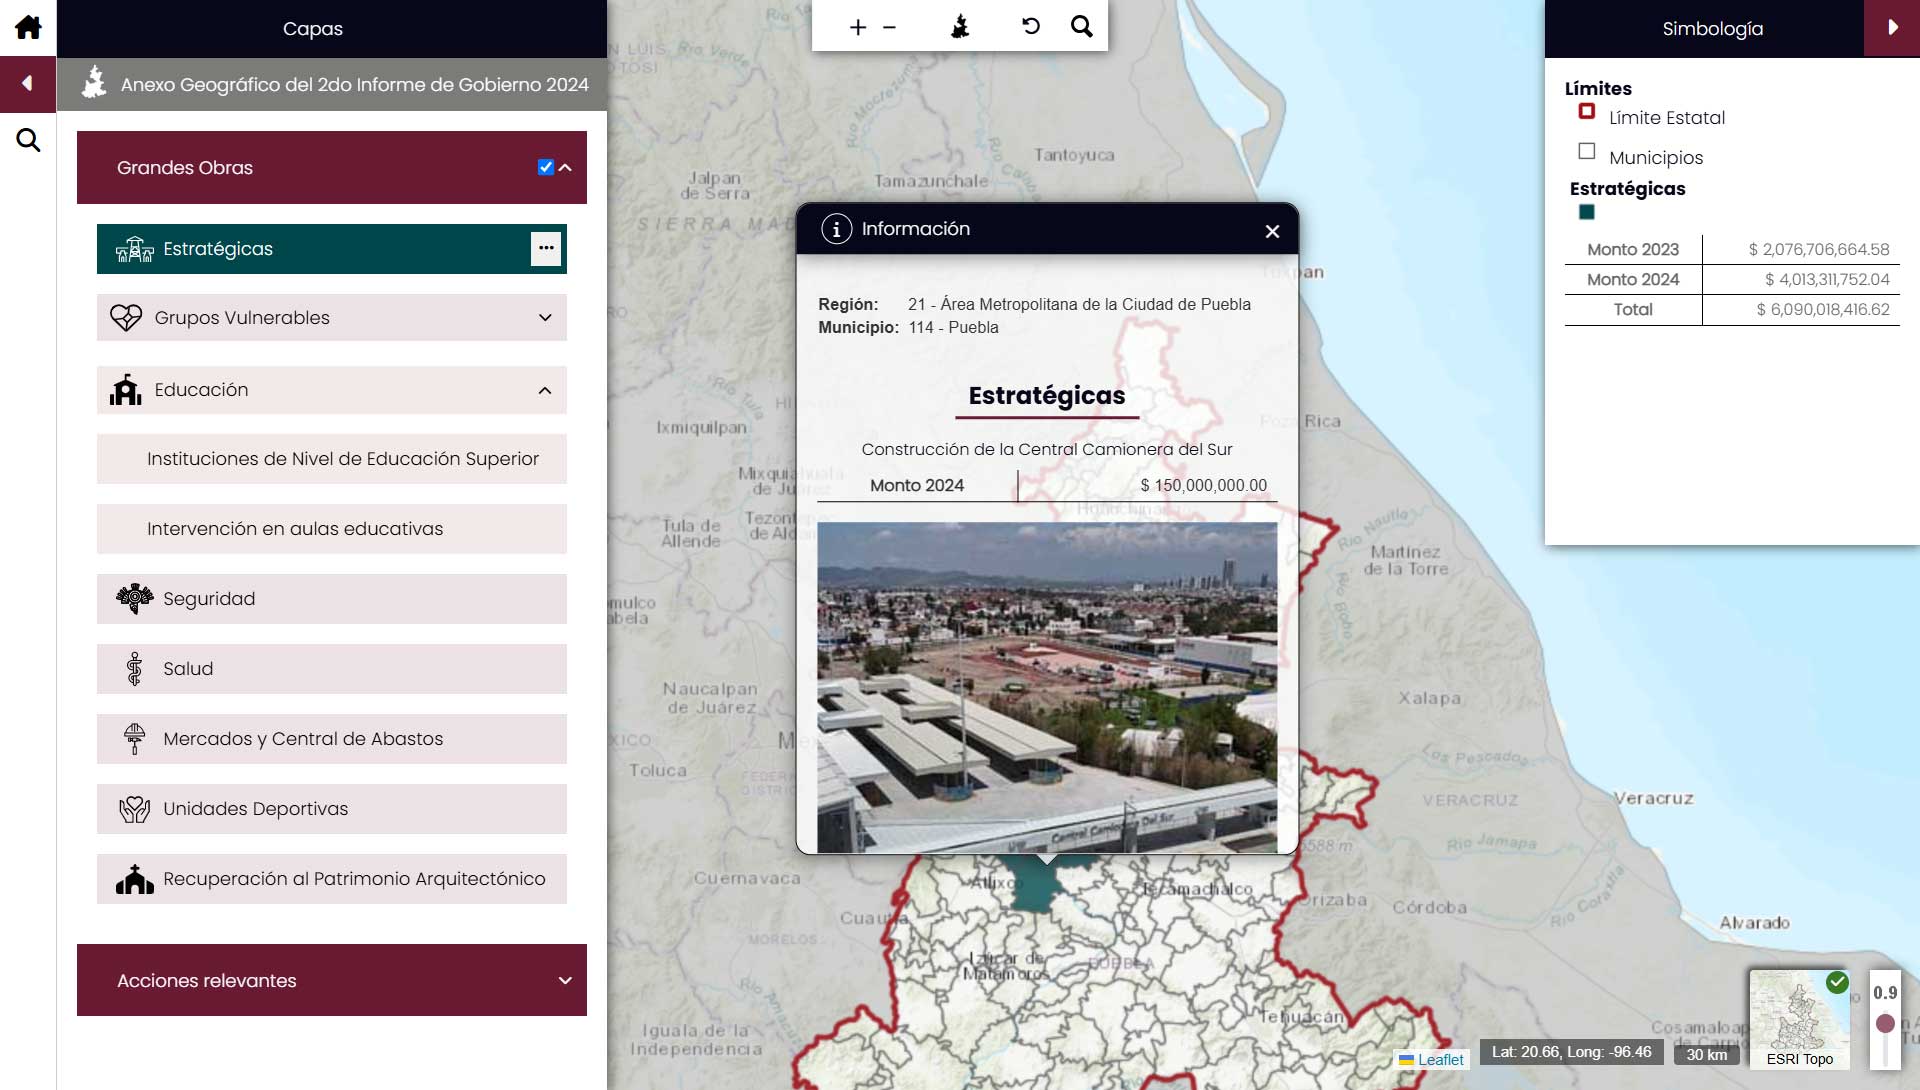Toggle the Grandes Obras checkbox
The width and height of the screenshot is (1920, 1090).
click(545, 167)
